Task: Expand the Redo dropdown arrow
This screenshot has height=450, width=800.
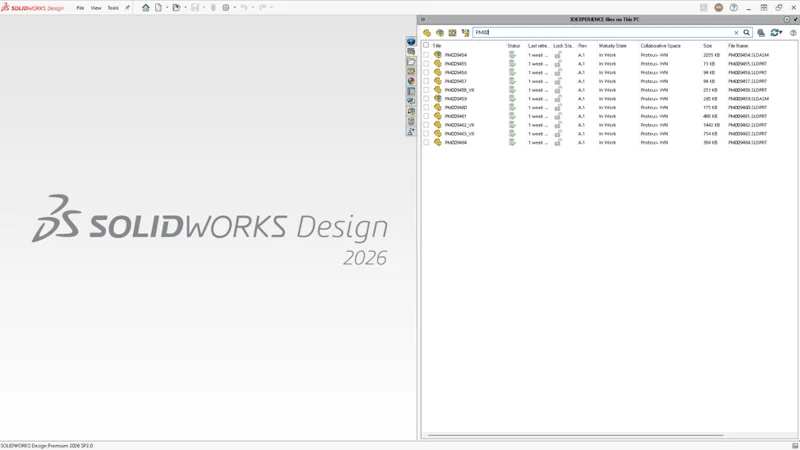Action: [271, 8]
